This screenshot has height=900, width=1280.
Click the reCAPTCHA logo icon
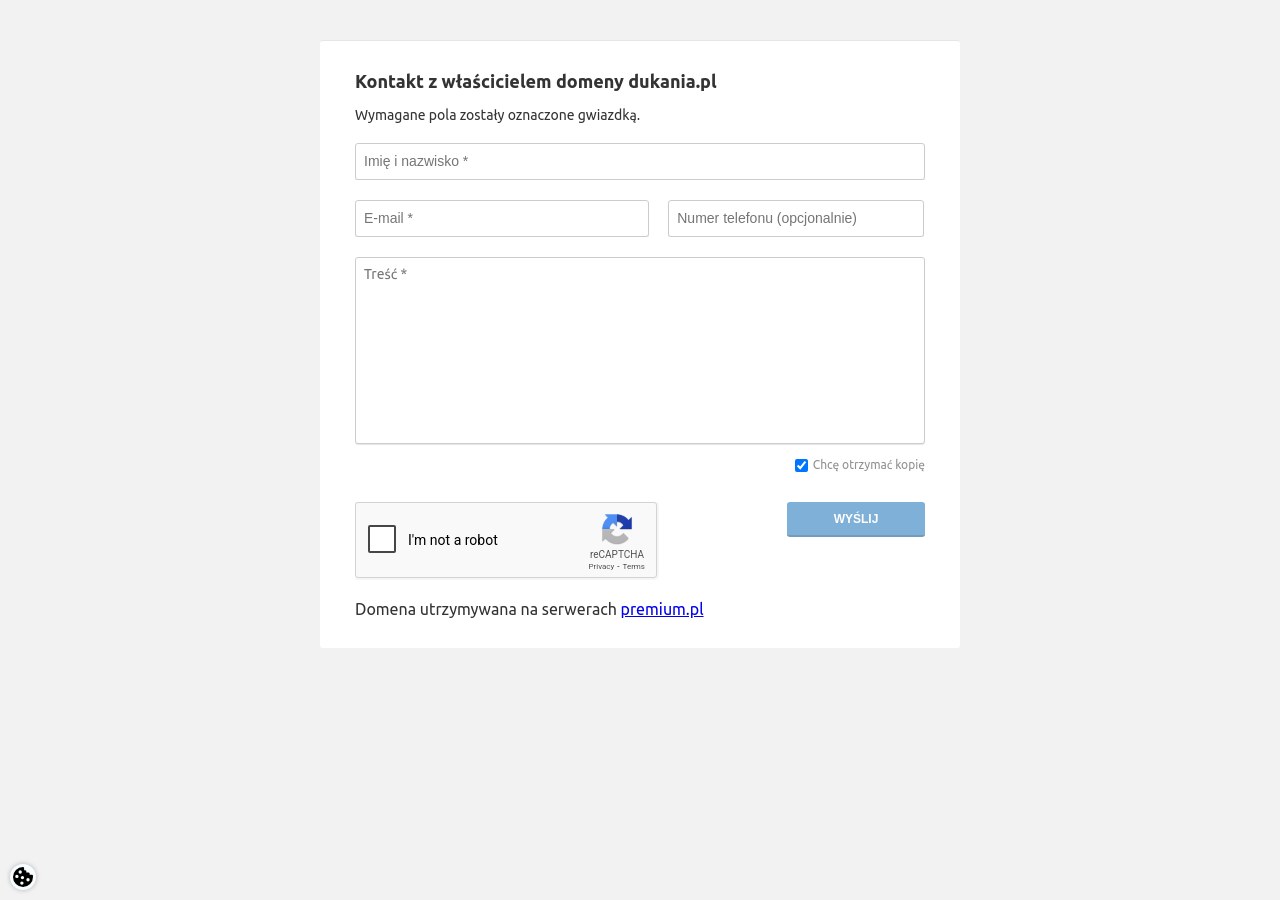point(617,530)
